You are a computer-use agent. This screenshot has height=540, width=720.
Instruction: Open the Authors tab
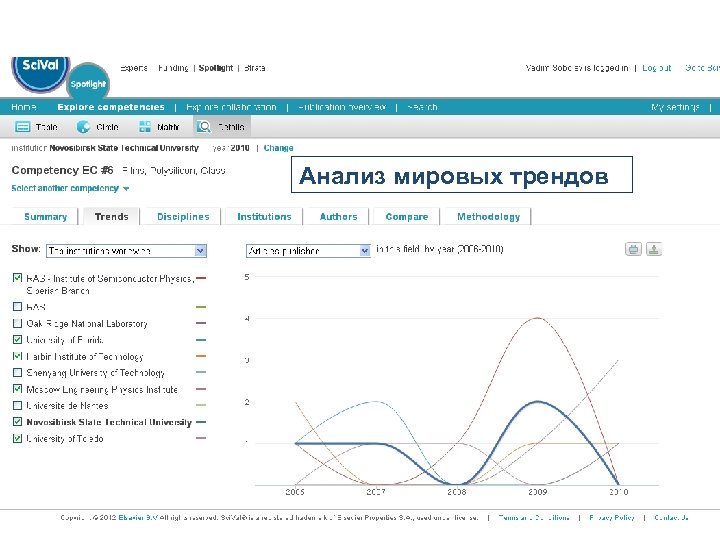(x=338, y=217)
